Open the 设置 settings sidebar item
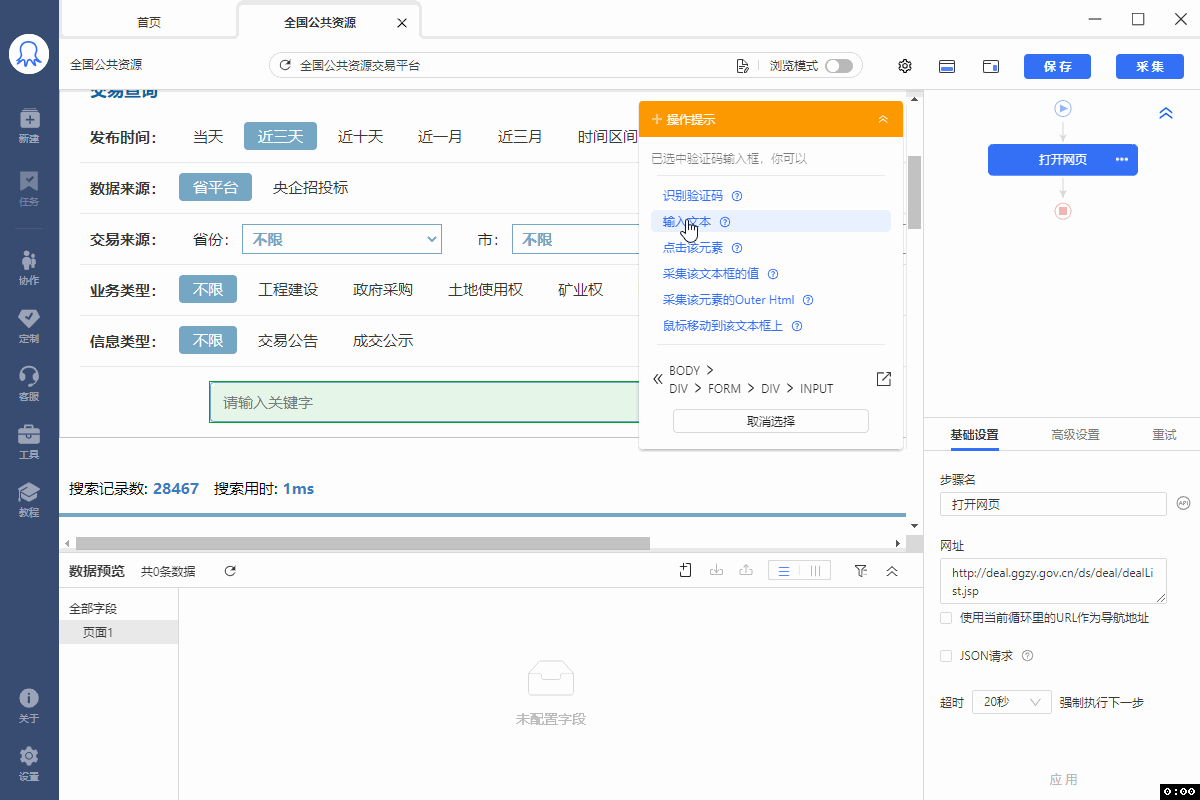Image resolution: width=1200 pixels, height=800 pixels. tap(29, 763)
